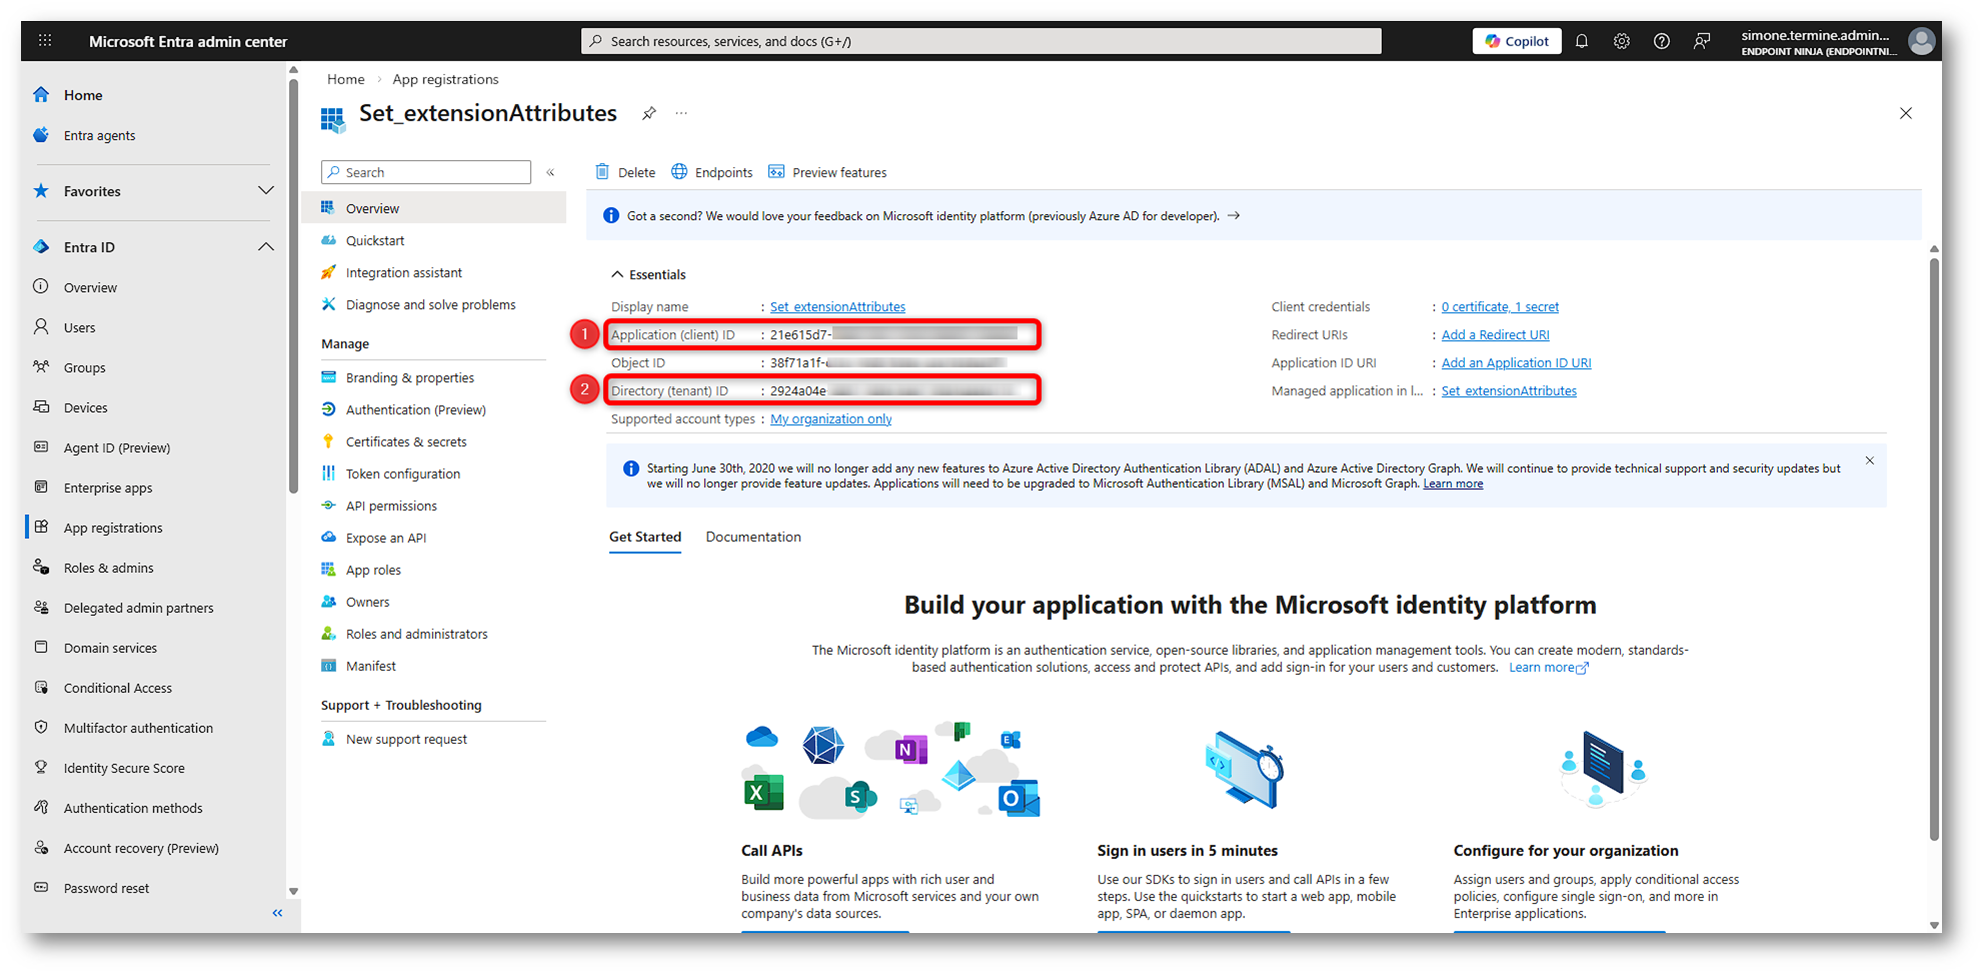Click the Copilot button
Viewport: 1984px width, 975px height.
coord(1516,41)
